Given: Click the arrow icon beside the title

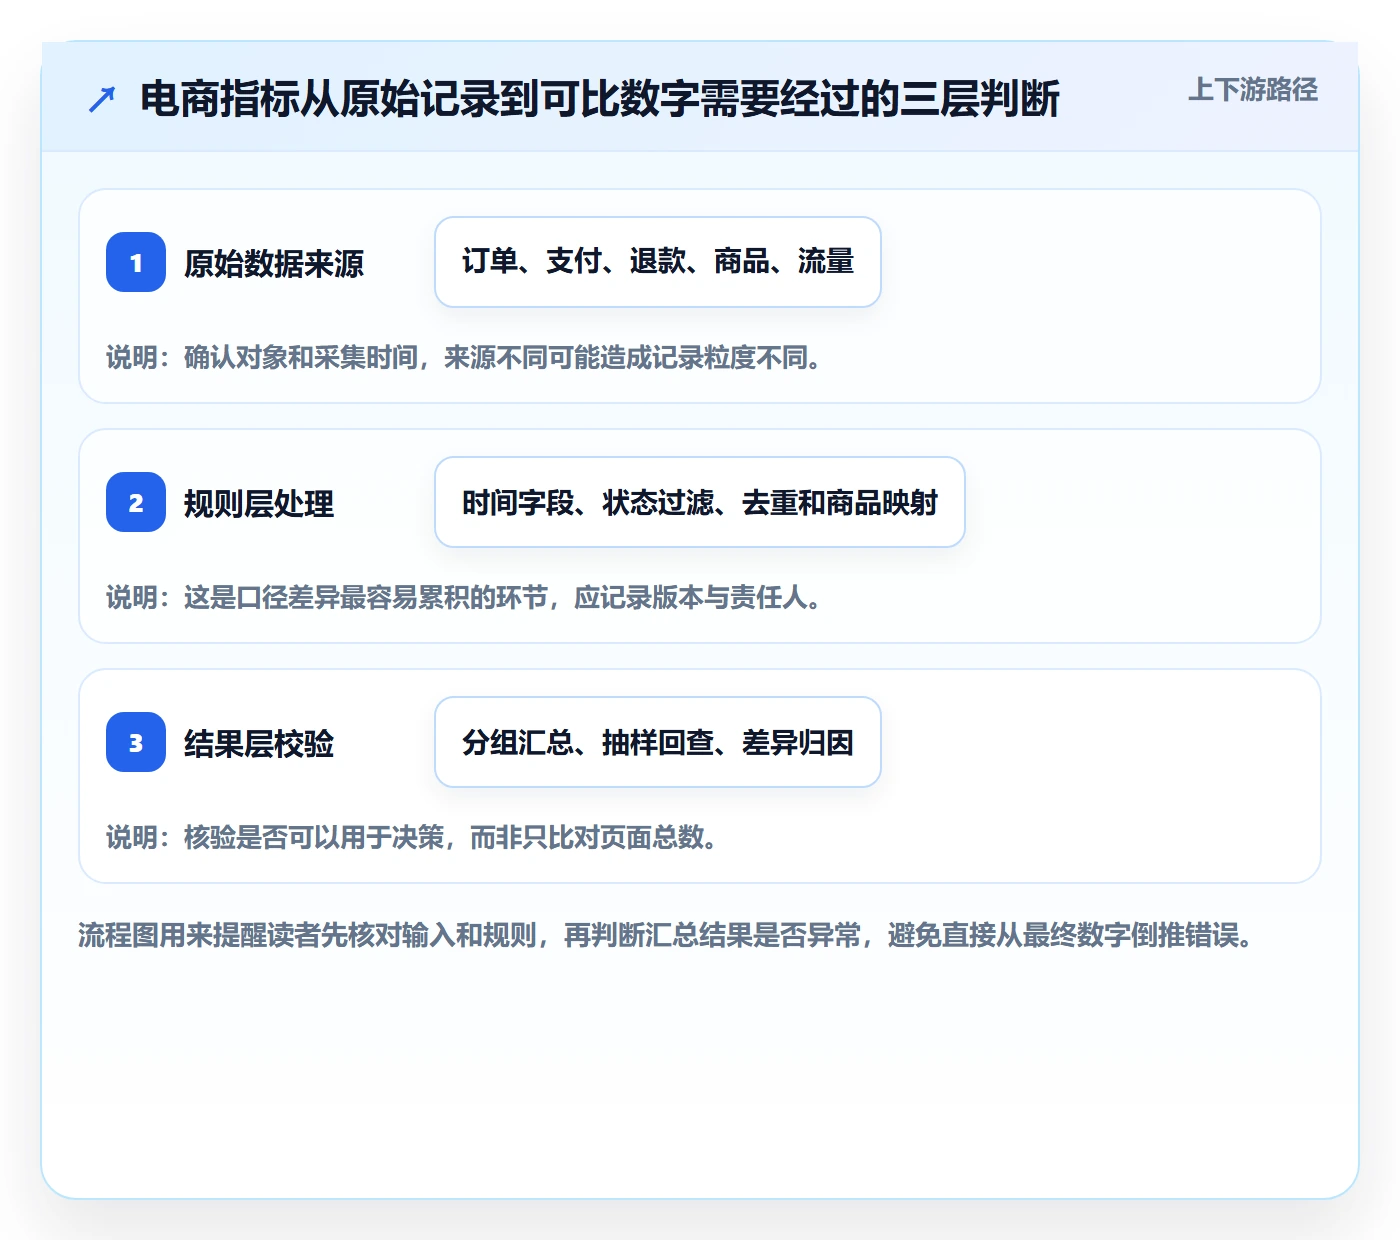Looking at the screenshot, I should point(102,99).
